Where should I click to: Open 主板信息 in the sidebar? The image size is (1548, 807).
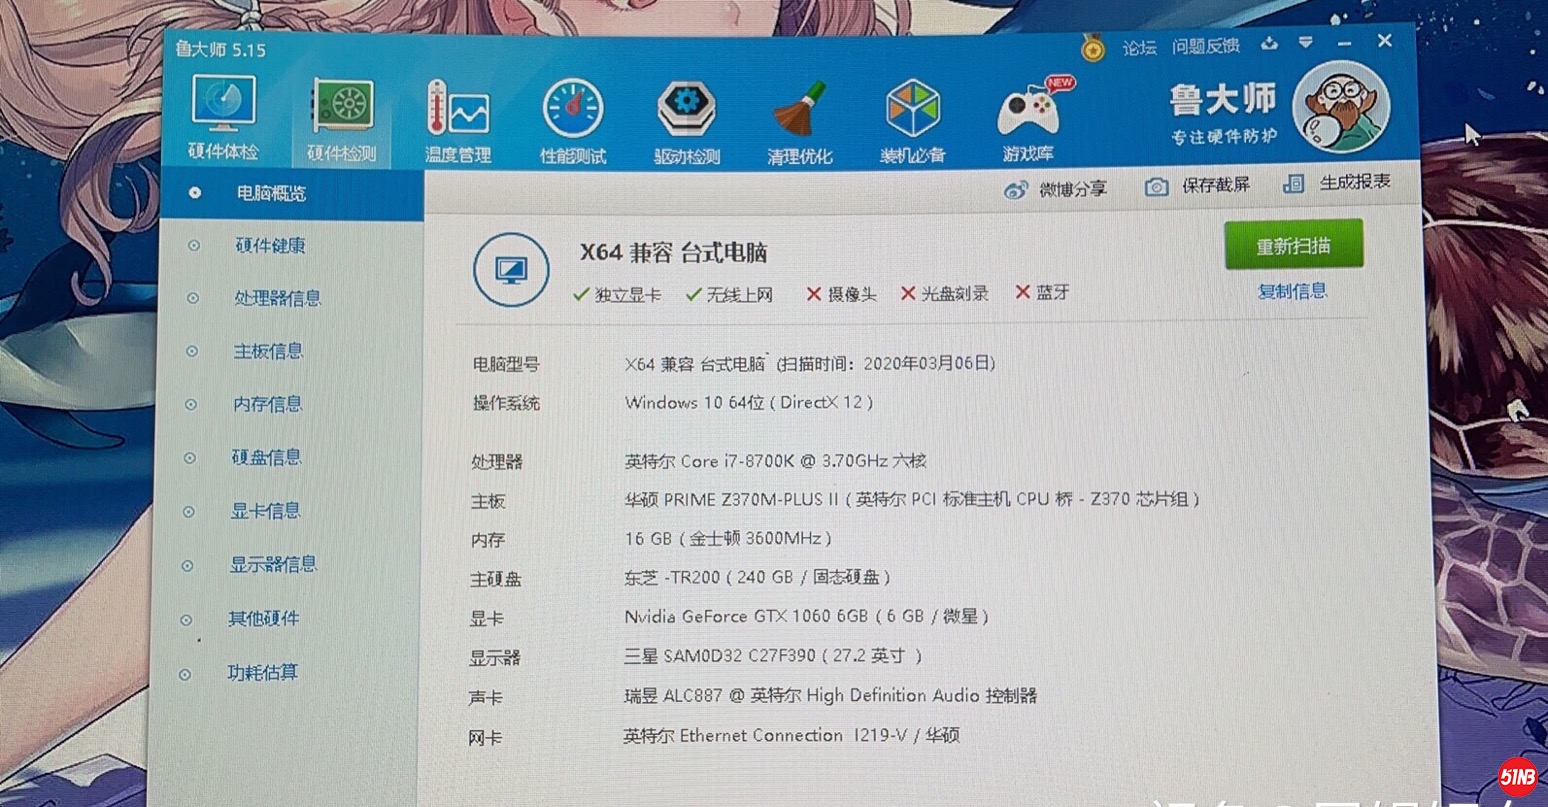(268, 351)
